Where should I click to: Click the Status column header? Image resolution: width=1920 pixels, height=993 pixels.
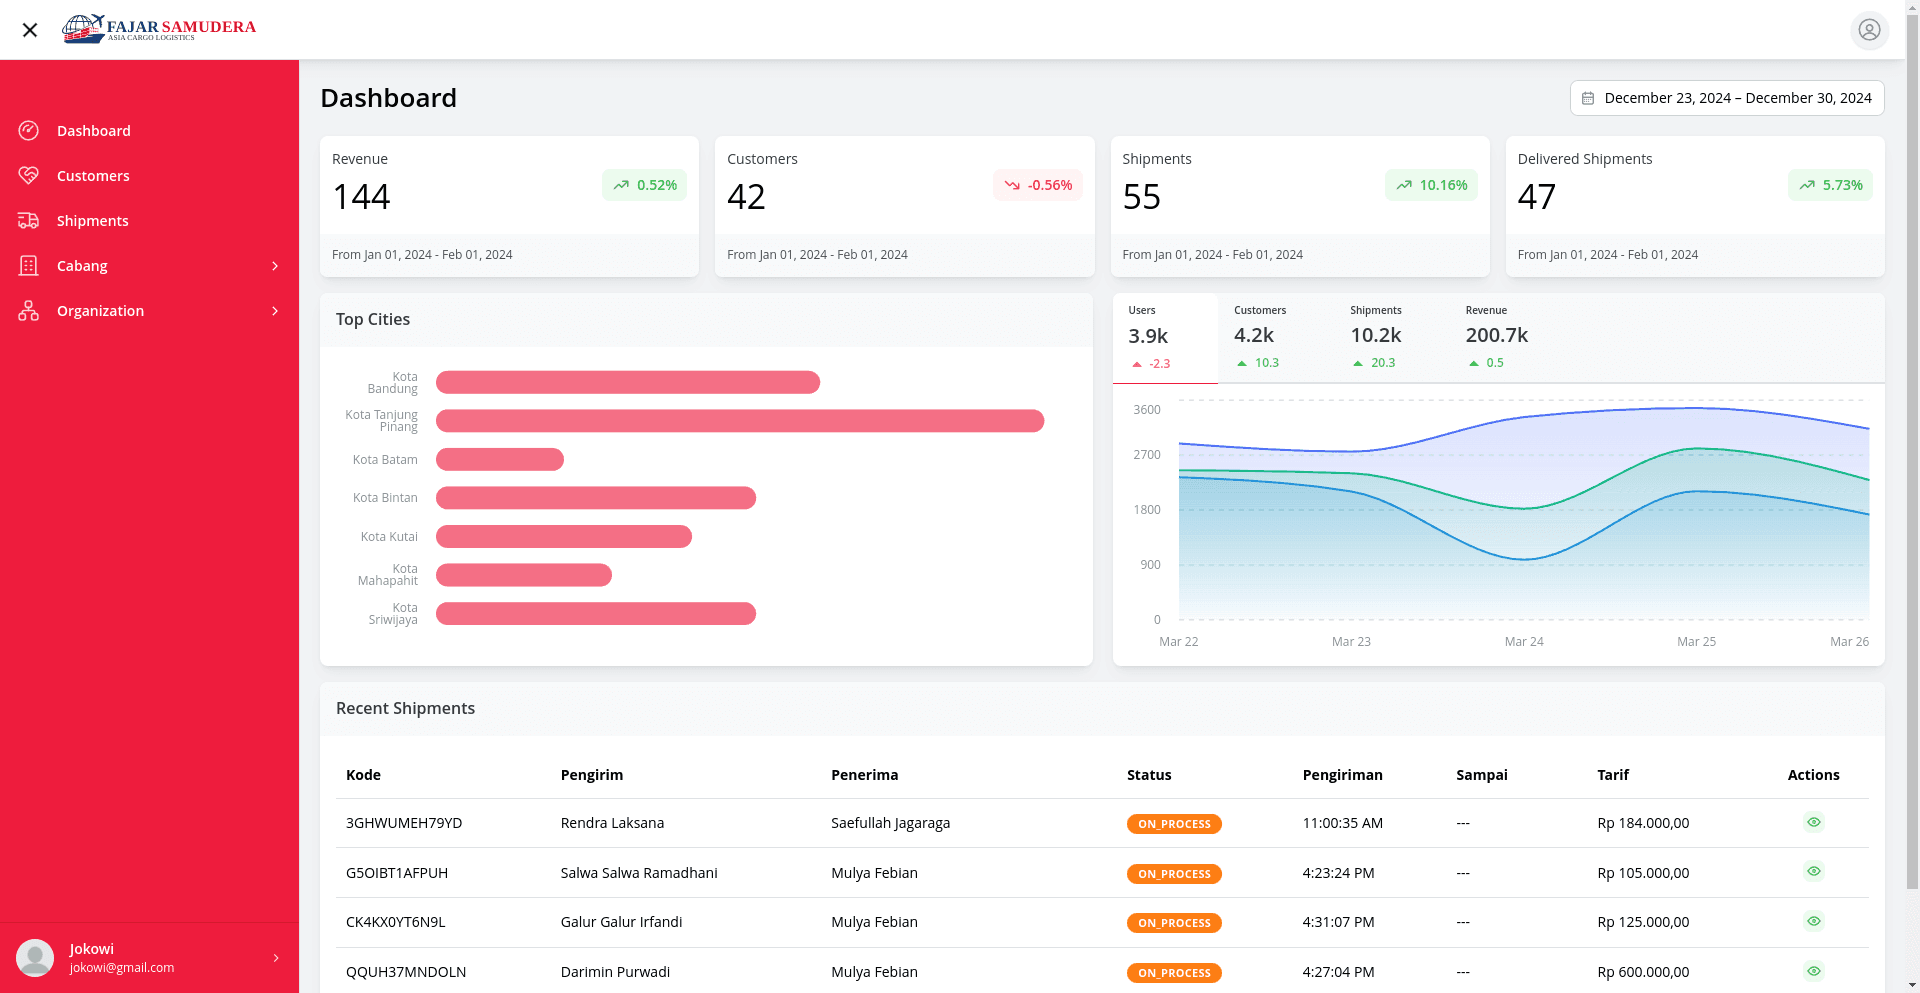[x=1149, y=775]
